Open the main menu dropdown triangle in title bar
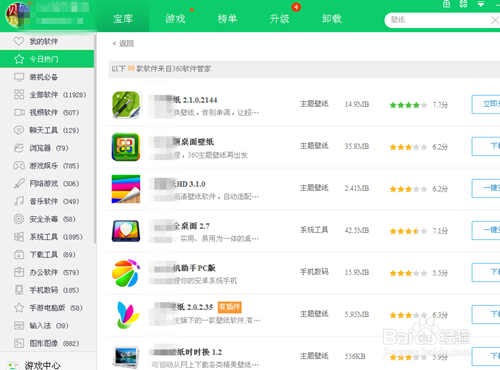The width and height of the screenshot is (500, 370). (481, 4)
